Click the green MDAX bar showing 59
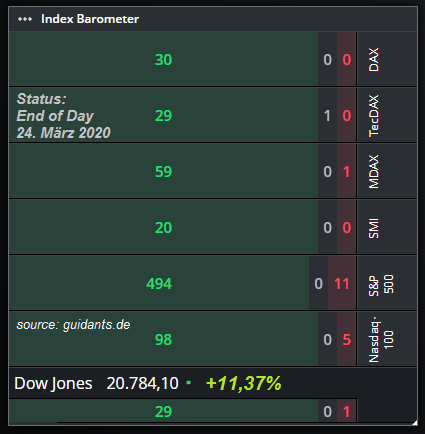Screen dimensions: 425x434 (x=163, y=171)
